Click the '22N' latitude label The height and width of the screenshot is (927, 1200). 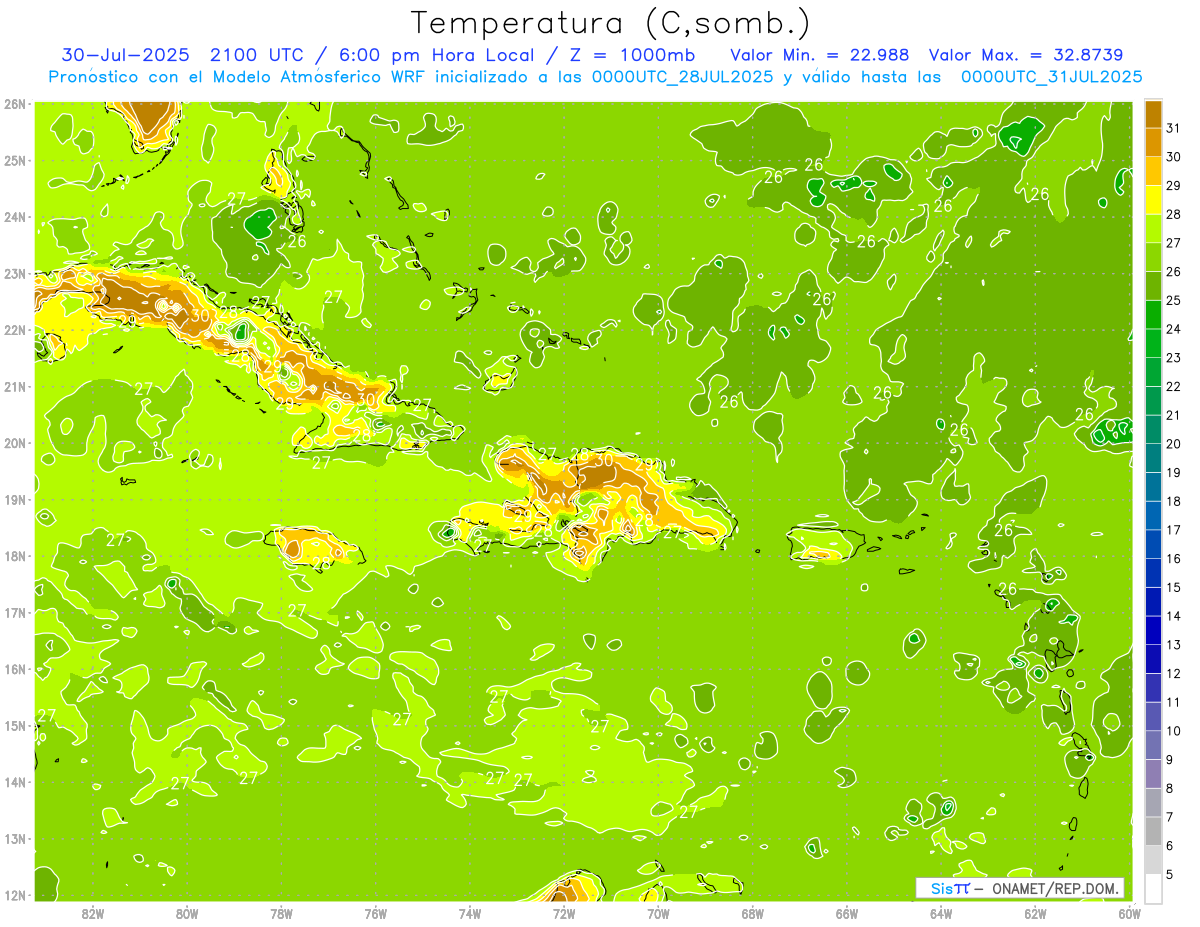(x=15, y=330)
